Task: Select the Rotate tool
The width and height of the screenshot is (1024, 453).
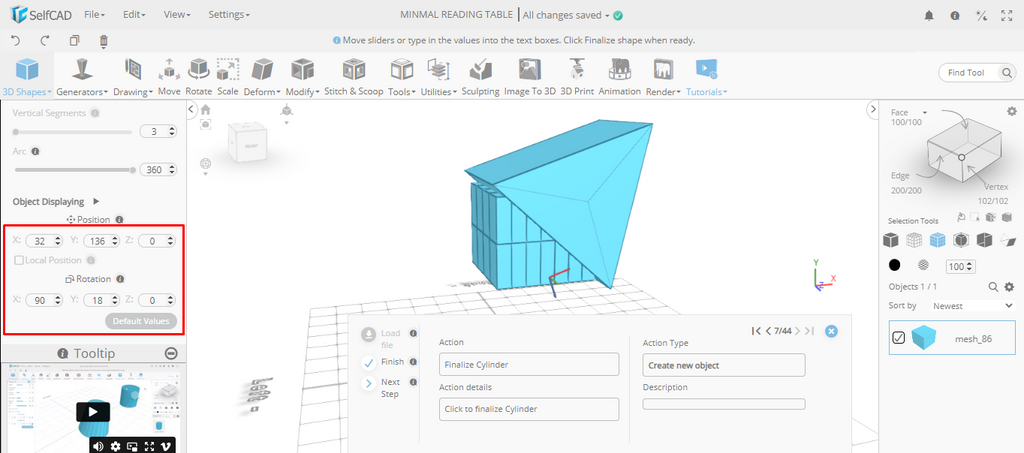Action: click(199, 75)
